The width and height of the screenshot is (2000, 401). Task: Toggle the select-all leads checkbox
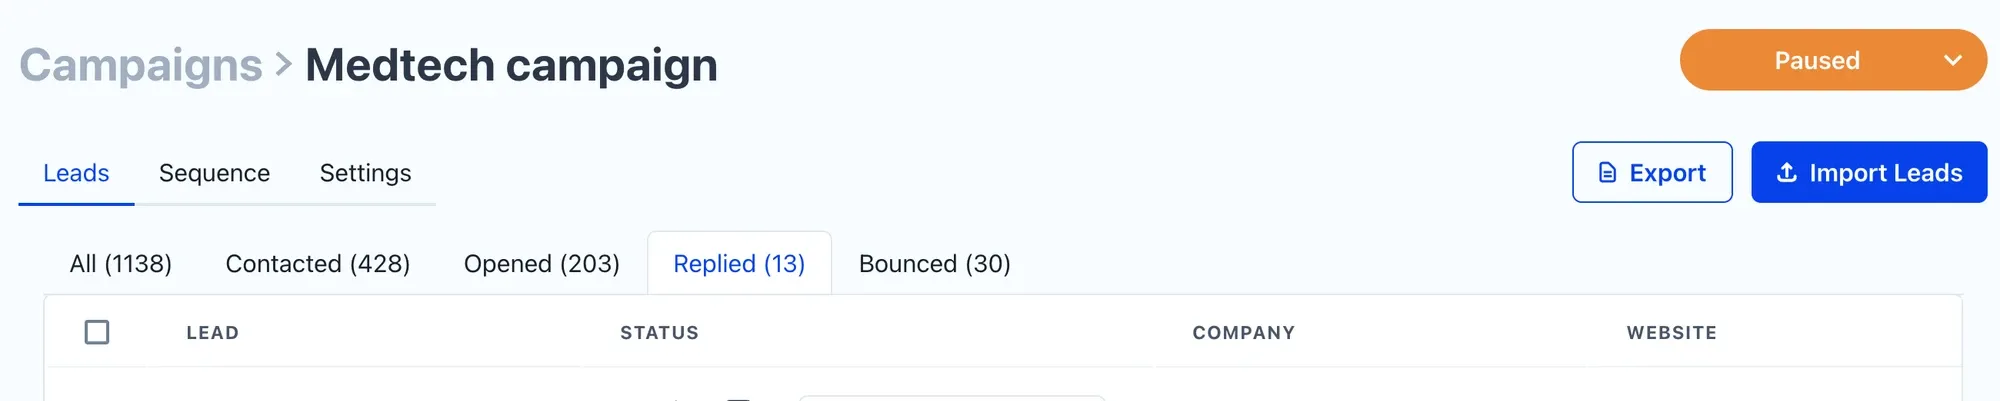coord(97,332)
